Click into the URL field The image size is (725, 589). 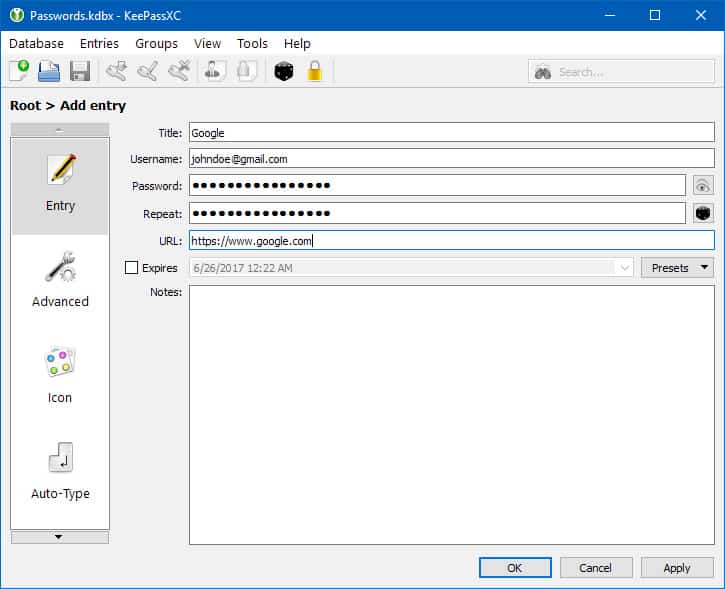point(452,240)
